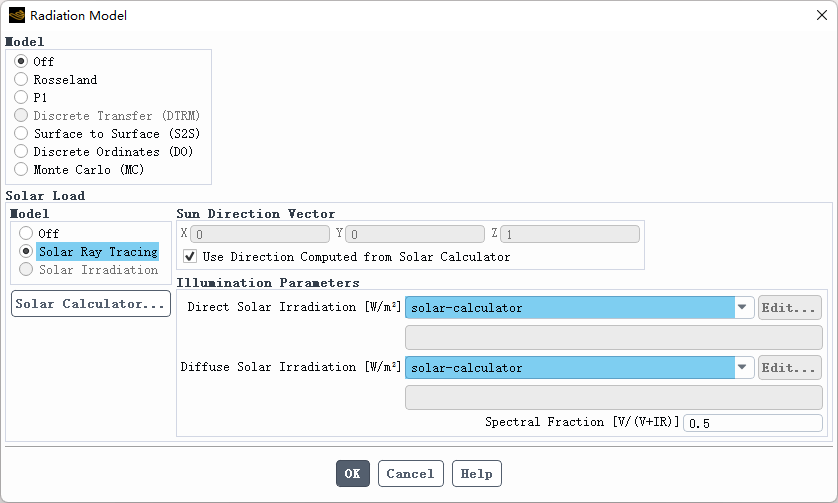The width and height of the screenshot is (838, 503).
Task: Choose Discrete Ordinates (DO) model
Action: [21, 151]
